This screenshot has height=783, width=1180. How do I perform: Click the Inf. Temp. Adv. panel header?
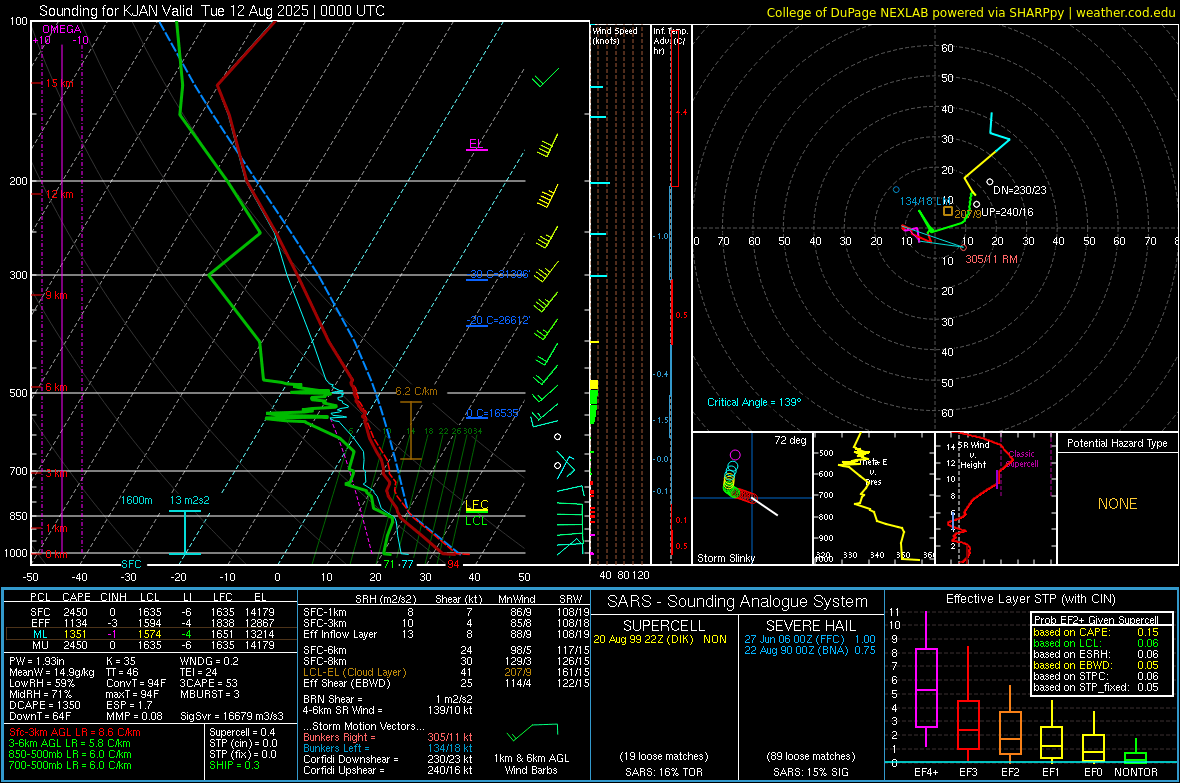tap(669, 41)
